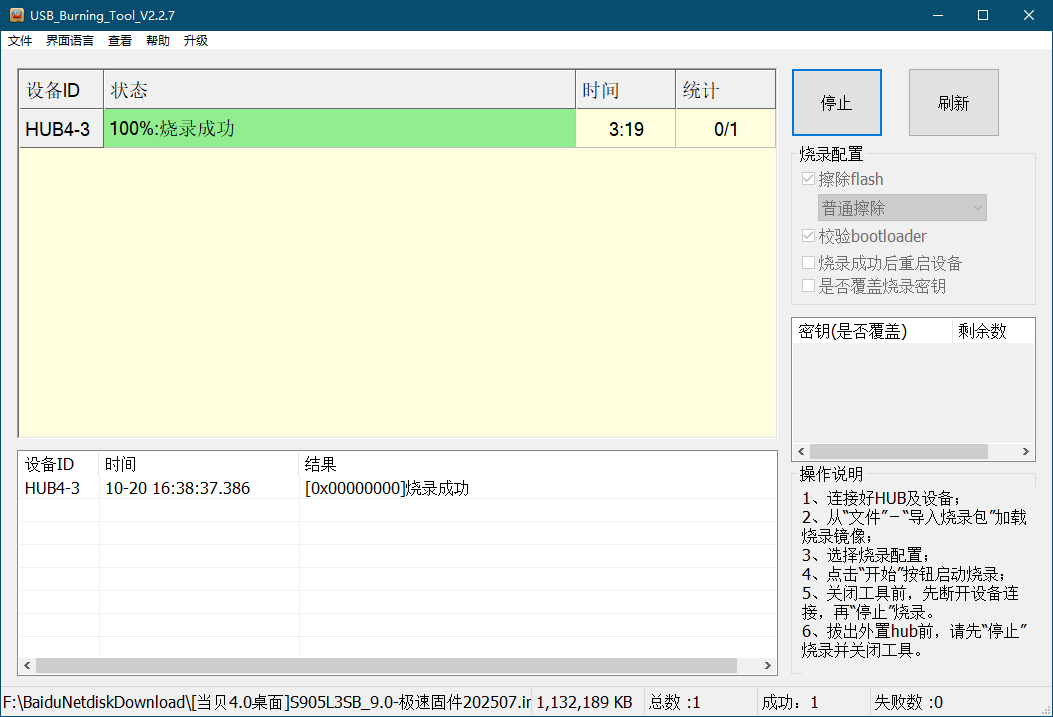The height and width of the screenshot is (717, 1053).
Task: Open the 查看 menu
Action: (119, 40)
